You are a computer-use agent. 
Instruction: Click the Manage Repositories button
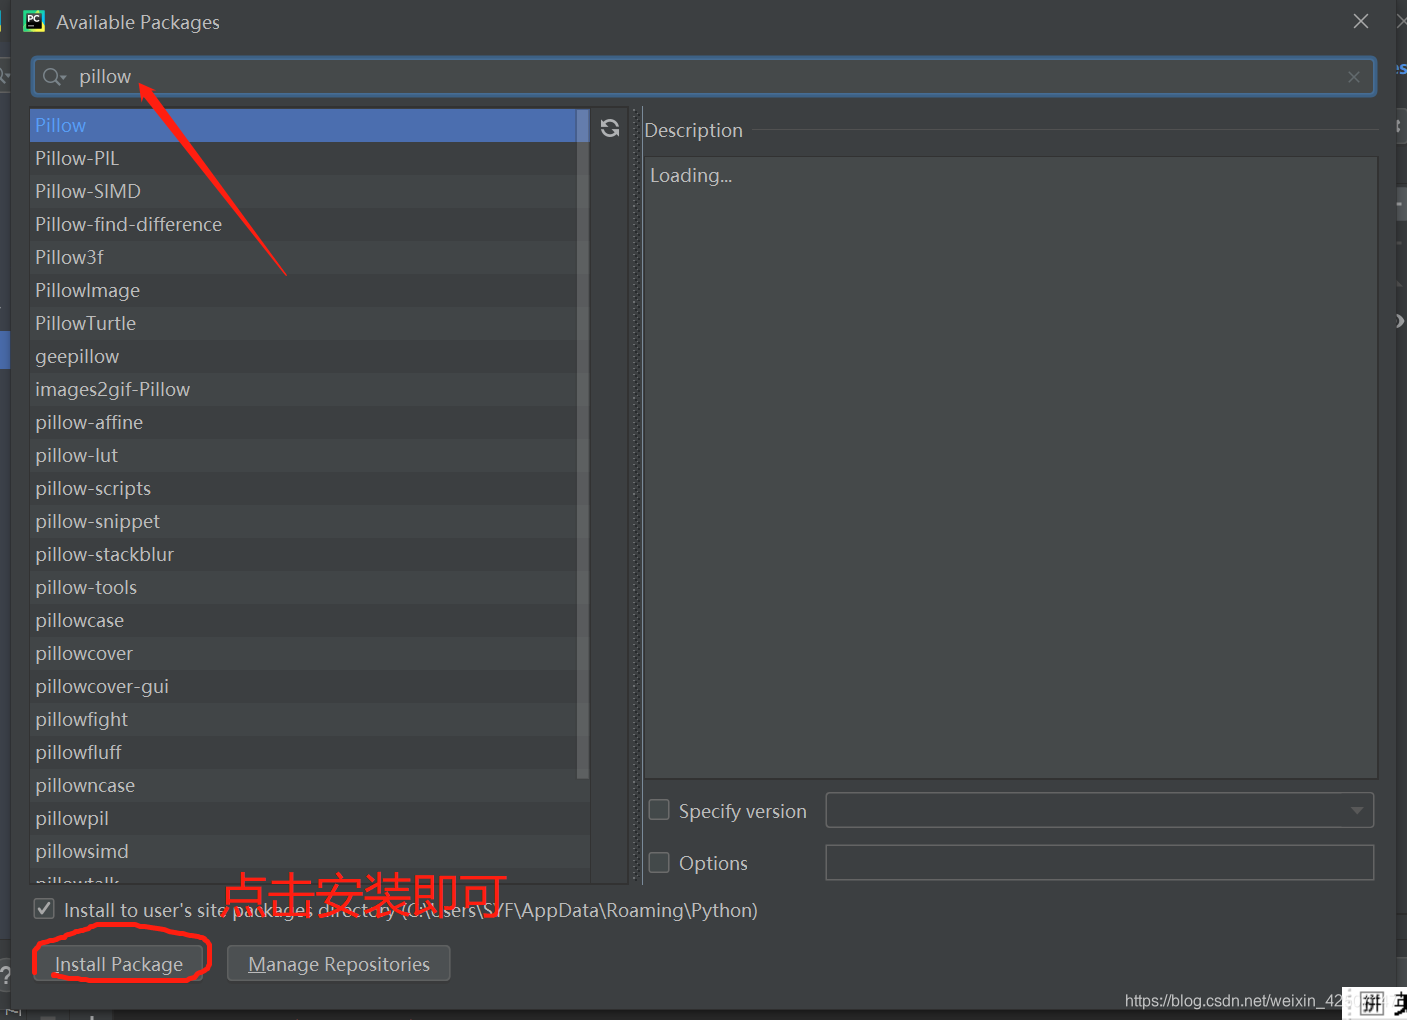[x=339, y=964]
